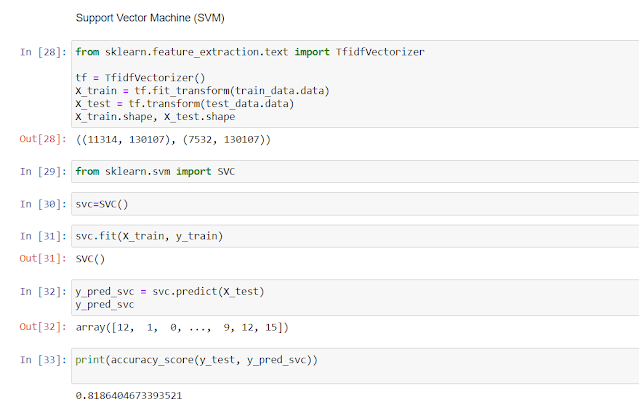
Task: Click the In [30] prompt label
Action: tap(40, 205)
